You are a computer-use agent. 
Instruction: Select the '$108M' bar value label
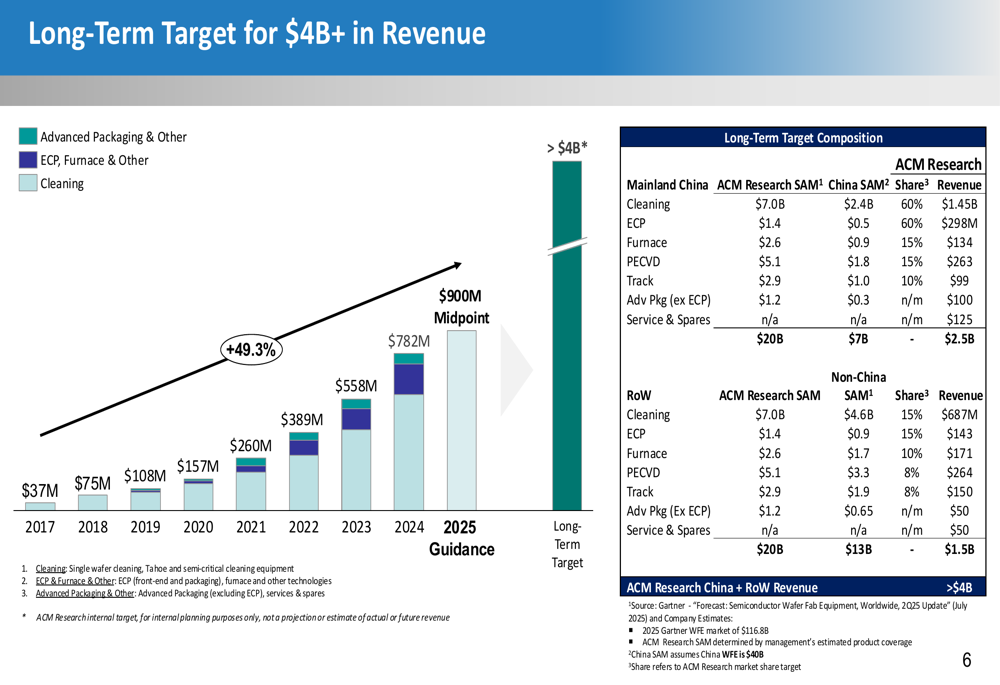tap(145, 476)
